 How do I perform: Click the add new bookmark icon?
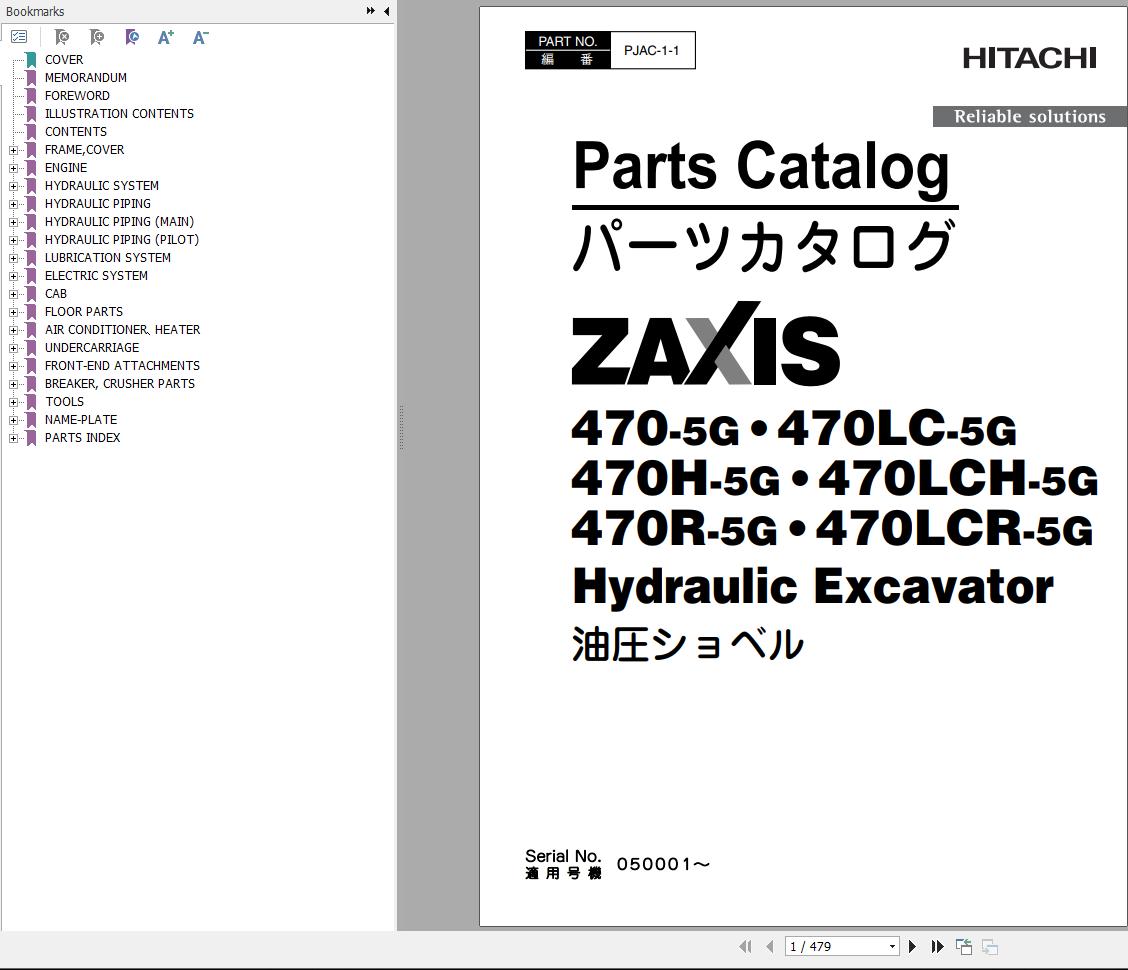96,37
